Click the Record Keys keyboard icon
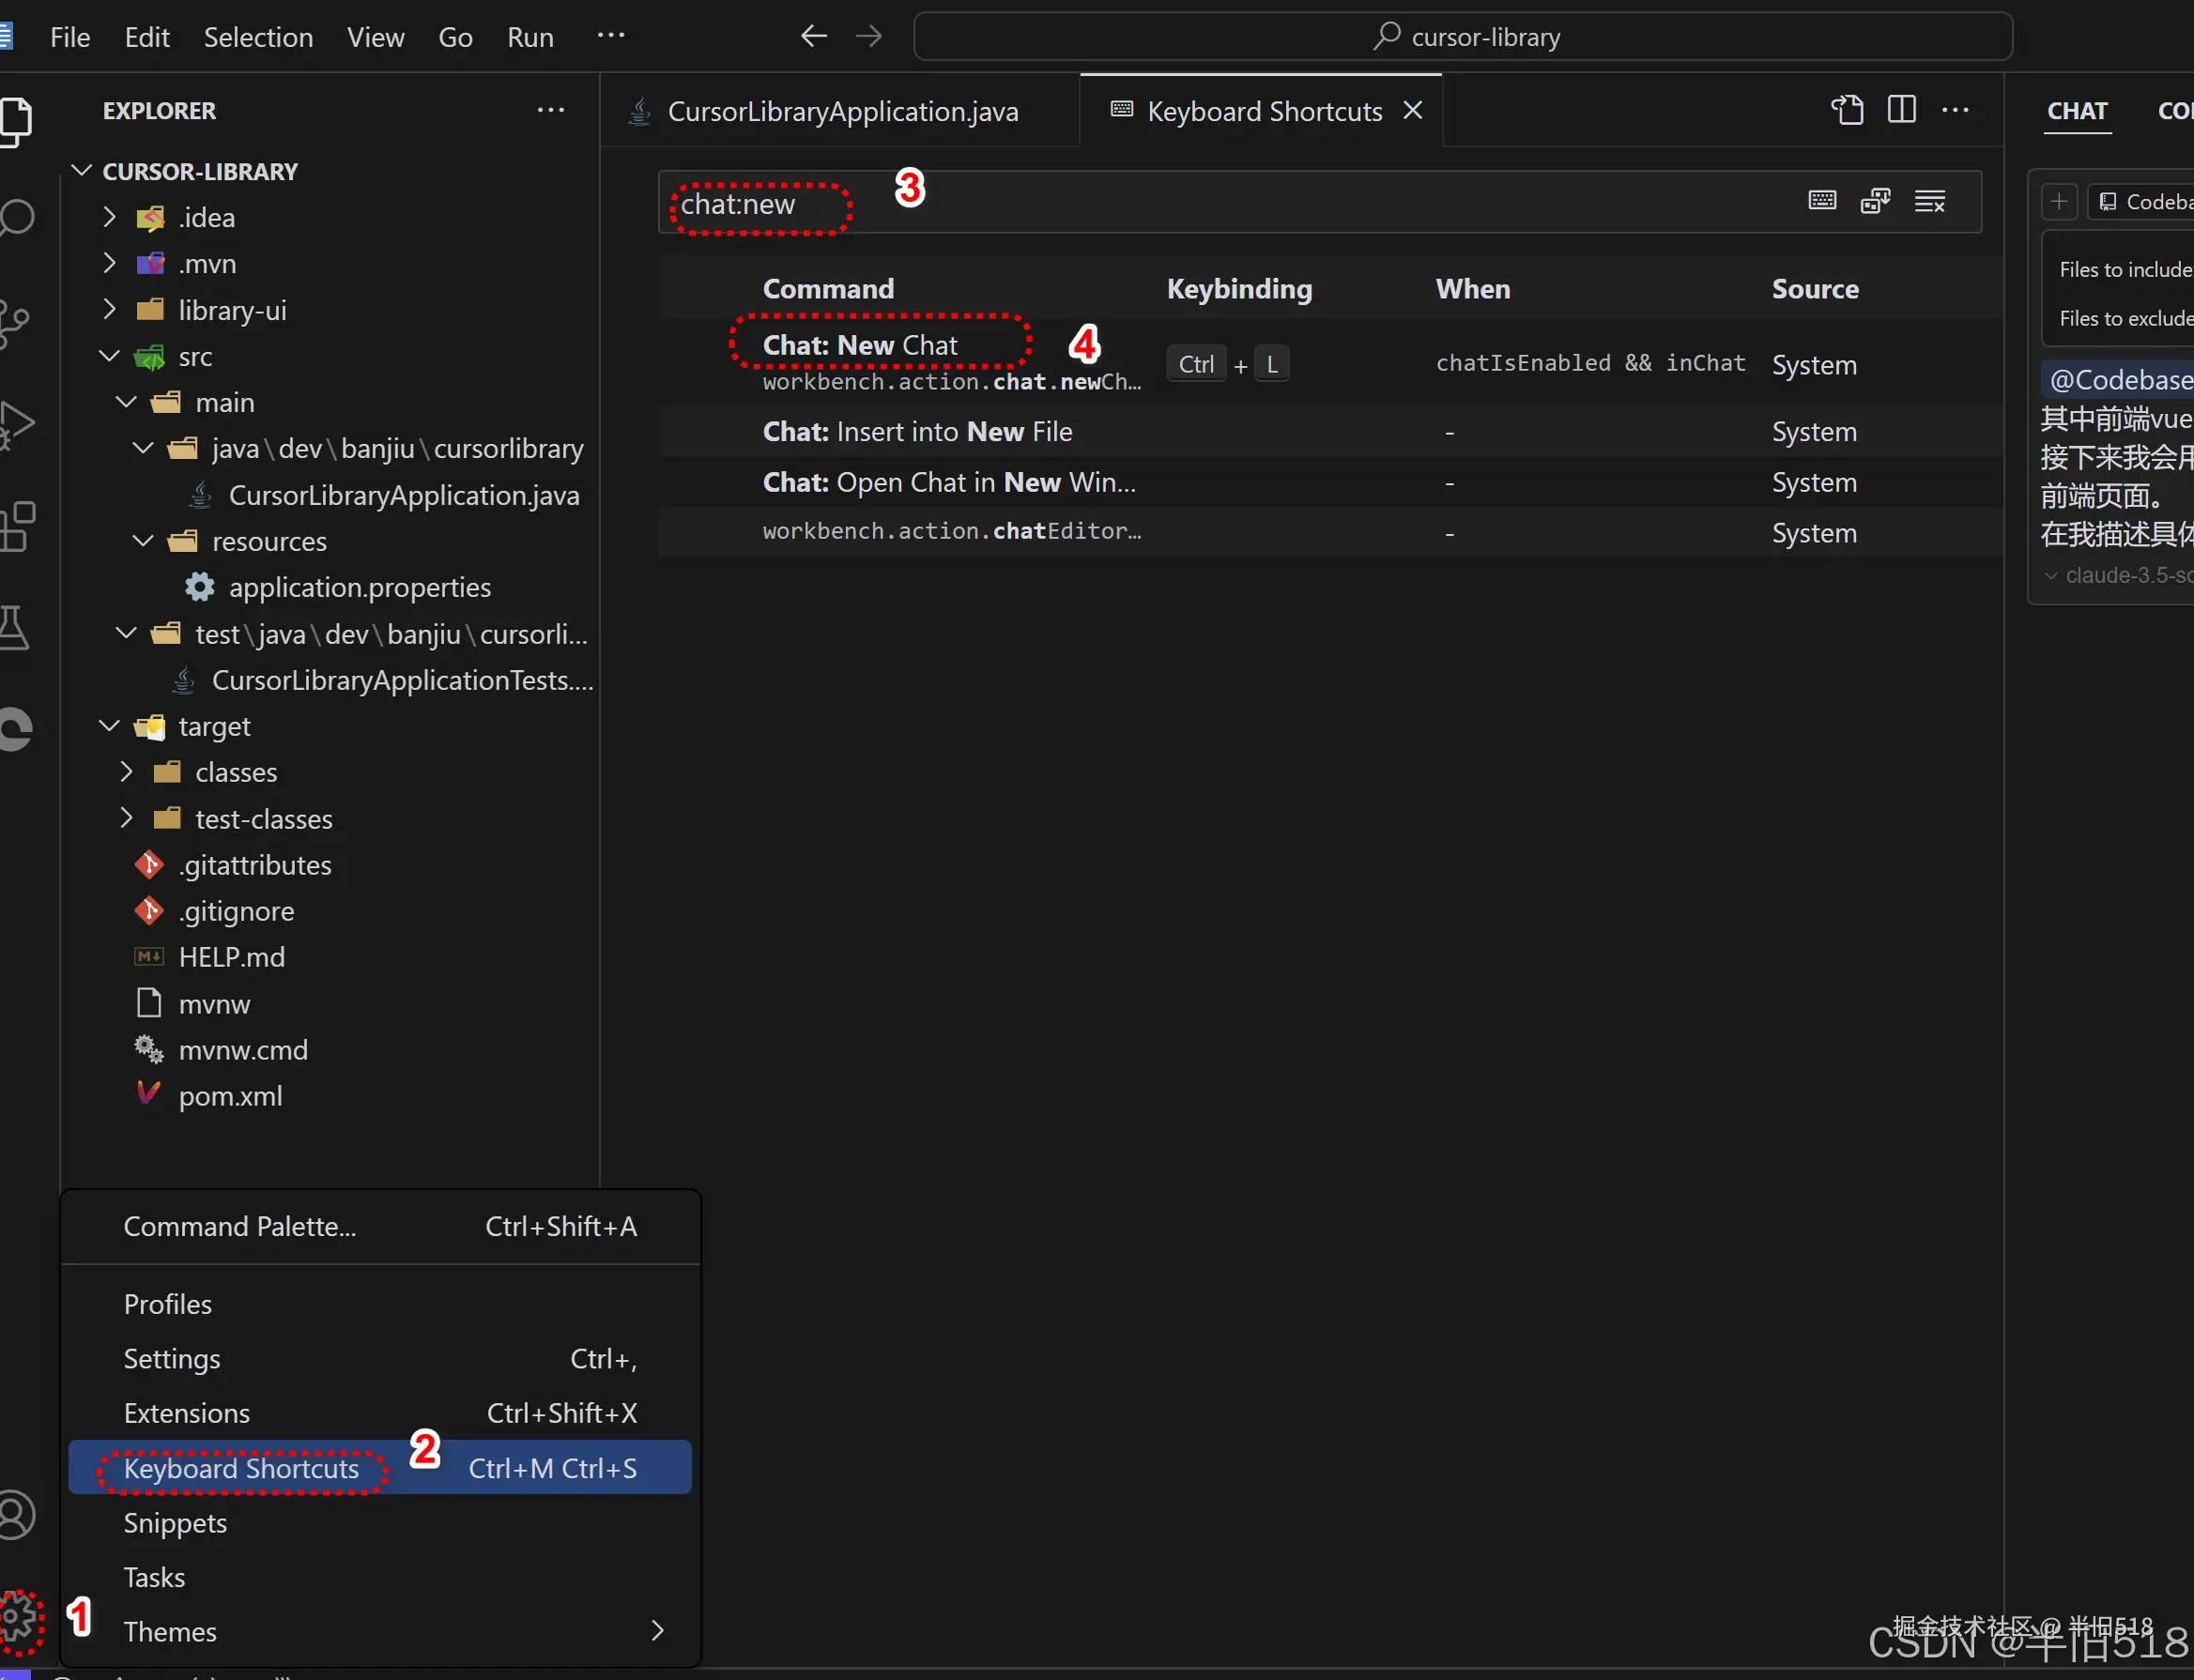Viewport: 2194px width, 1680px height. [x=1822, y=201]
